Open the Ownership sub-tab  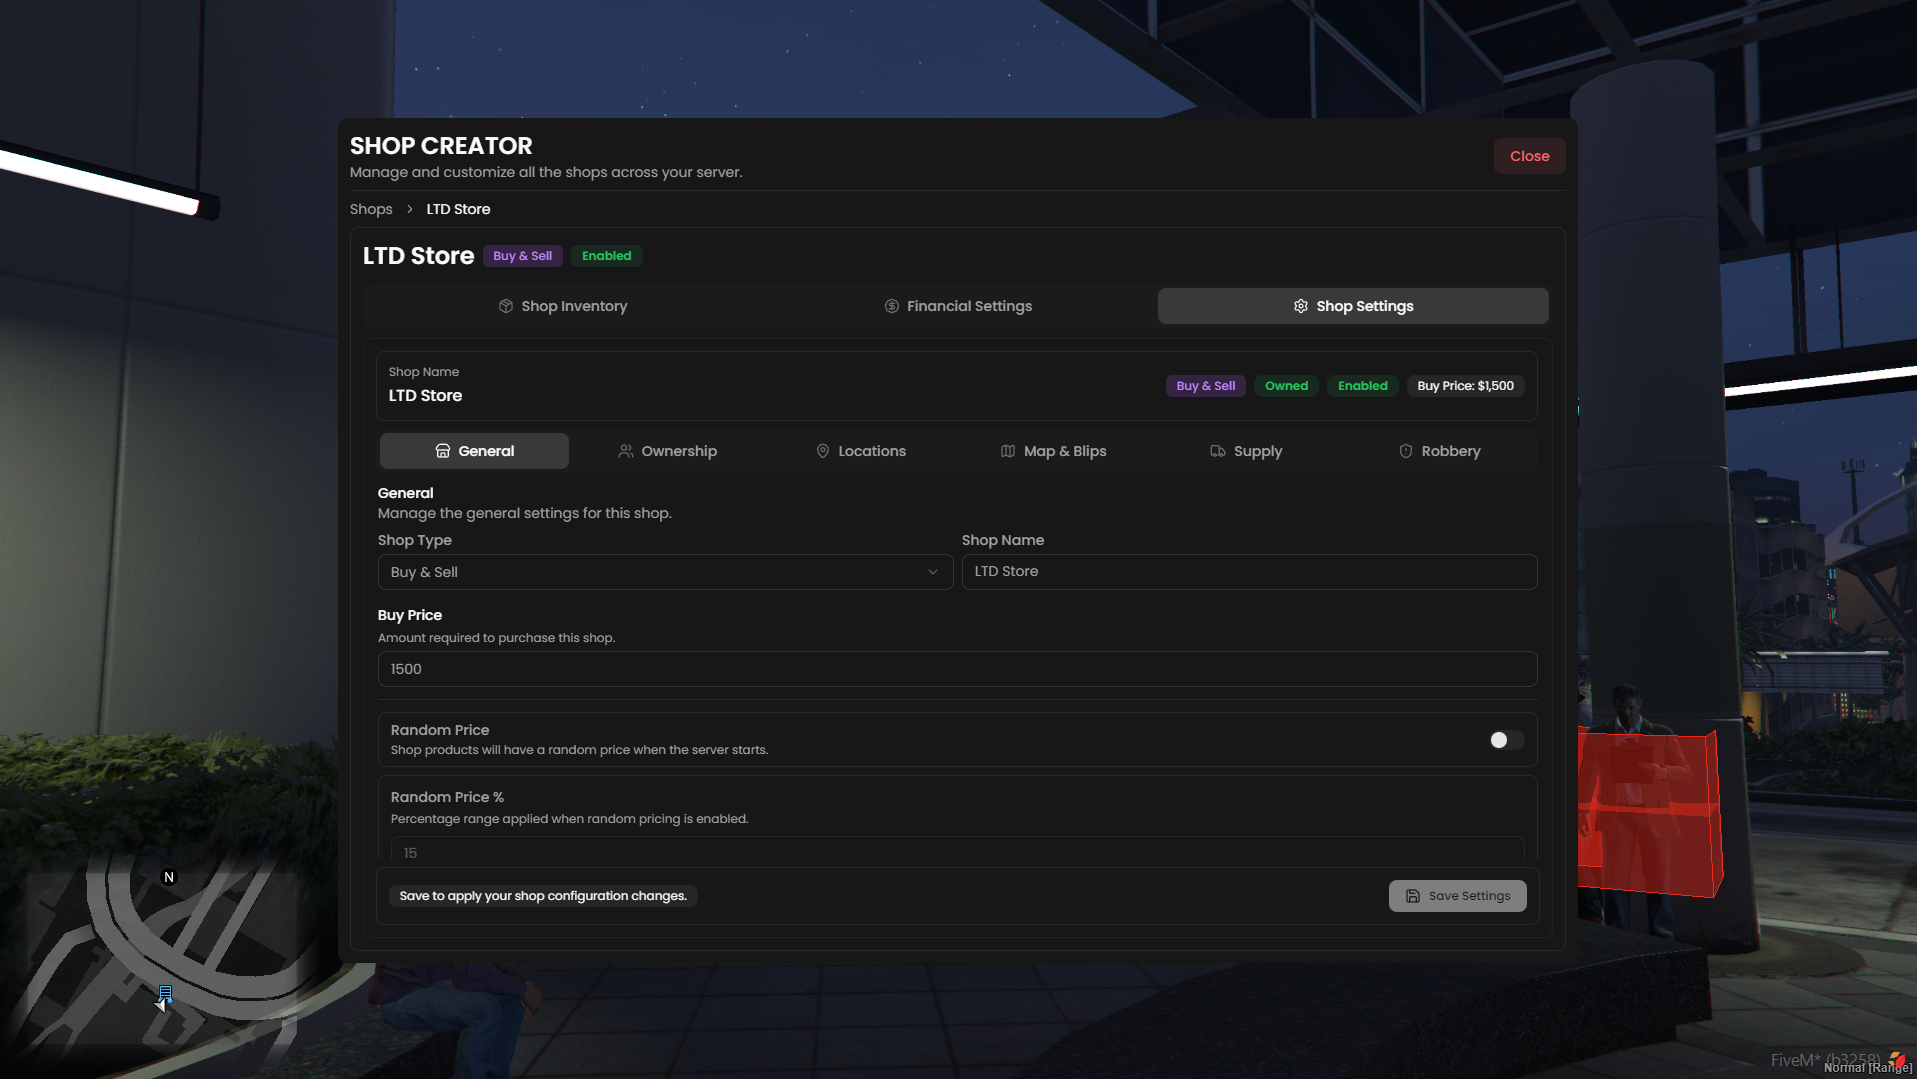click(x=667, y=451)
